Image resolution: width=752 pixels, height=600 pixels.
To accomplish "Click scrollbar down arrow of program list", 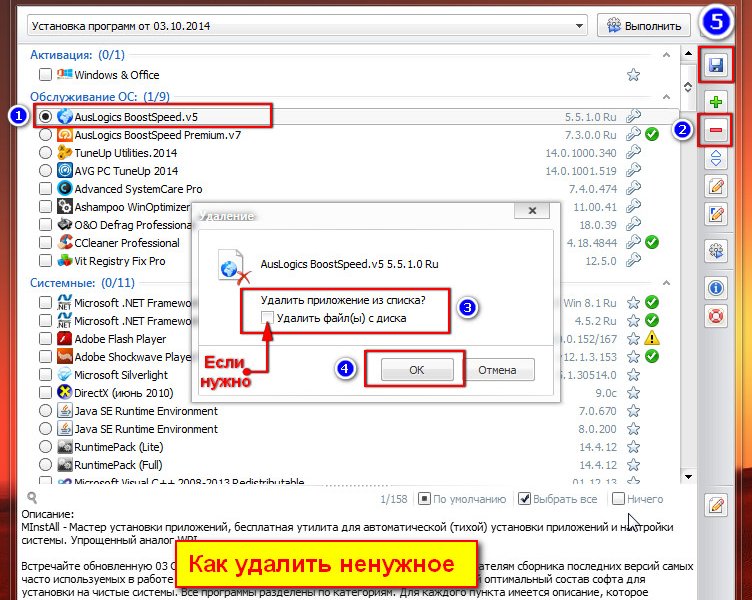I will tap(688, 477).
